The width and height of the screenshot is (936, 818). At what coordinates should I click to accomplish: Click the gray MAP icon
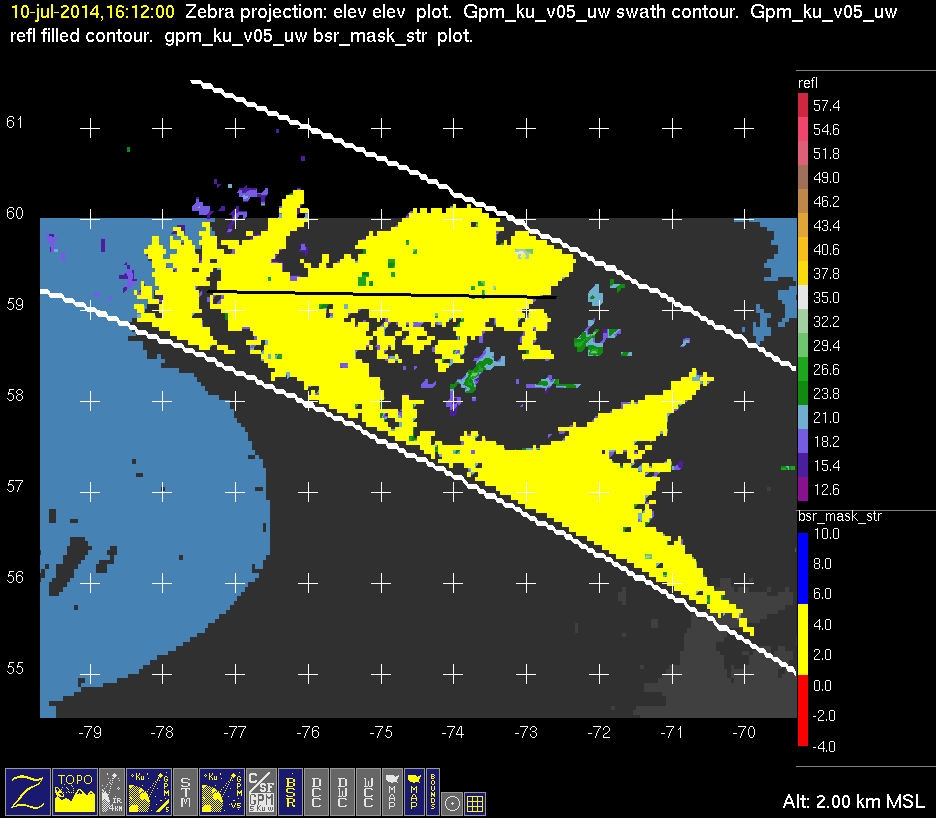coord(391,791)
